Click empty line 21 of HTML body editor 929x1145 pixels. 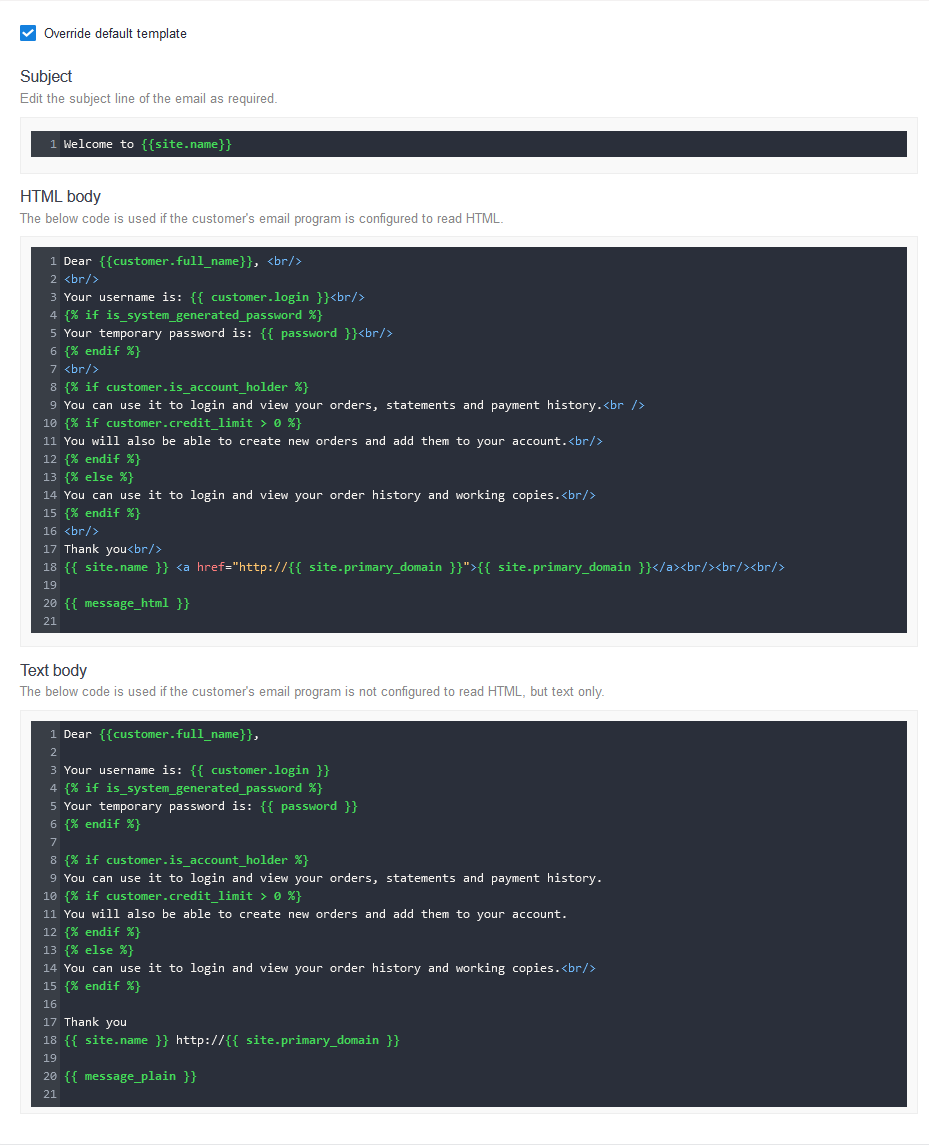tap(482, 621)
